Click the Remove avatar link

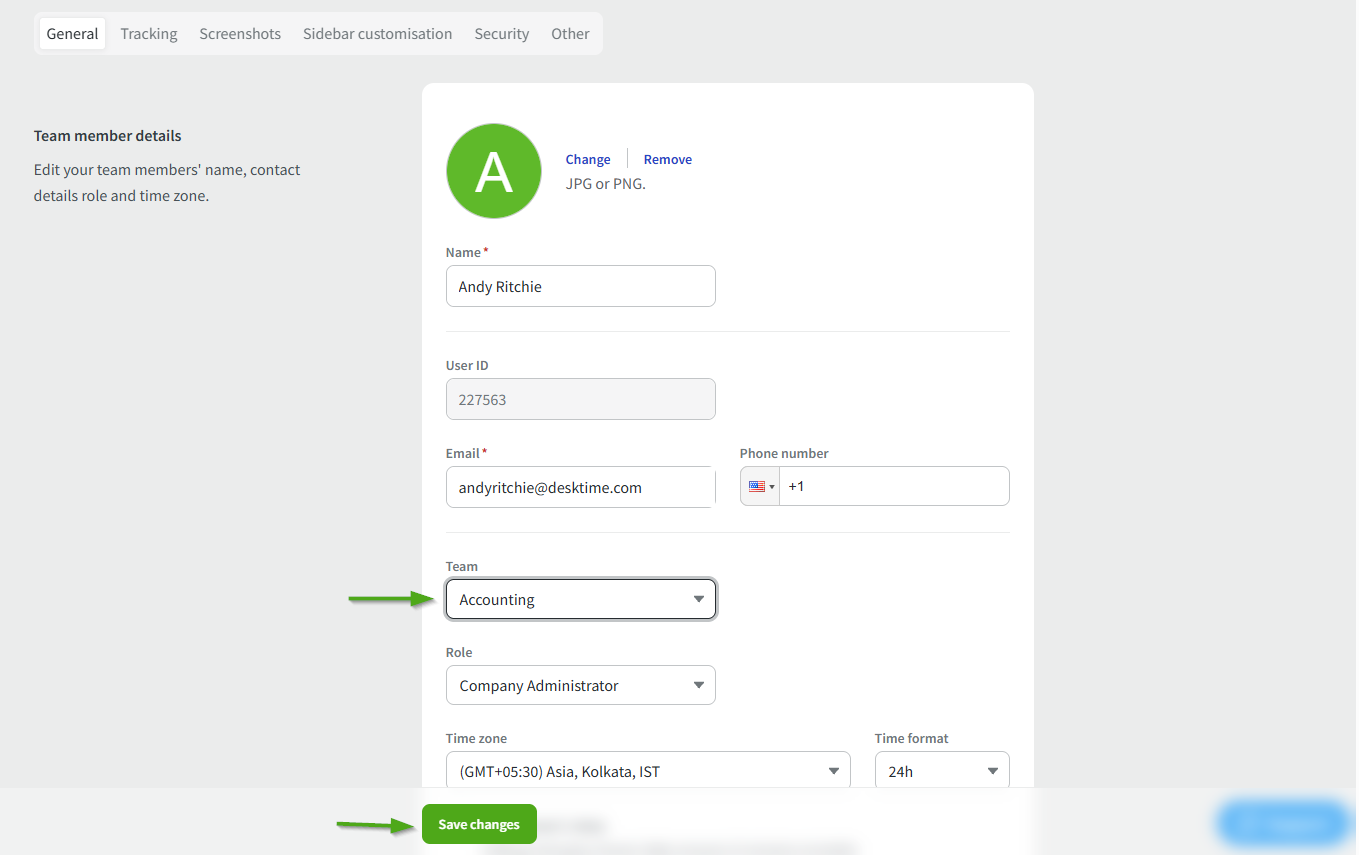[x=667, y=160]
